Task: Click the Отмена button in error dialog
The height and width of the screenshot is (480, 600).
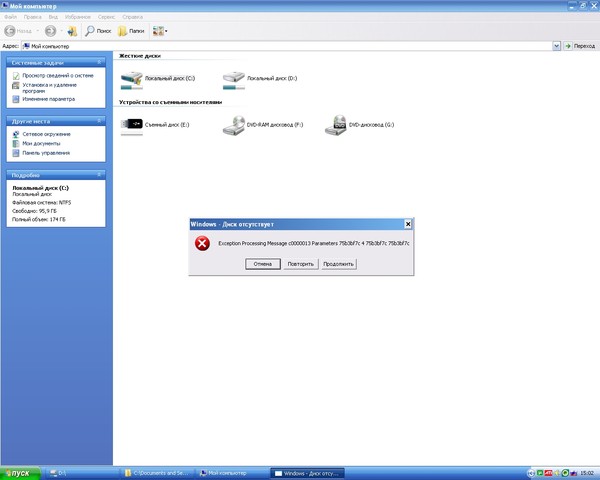Action: (x=262, y=264)
